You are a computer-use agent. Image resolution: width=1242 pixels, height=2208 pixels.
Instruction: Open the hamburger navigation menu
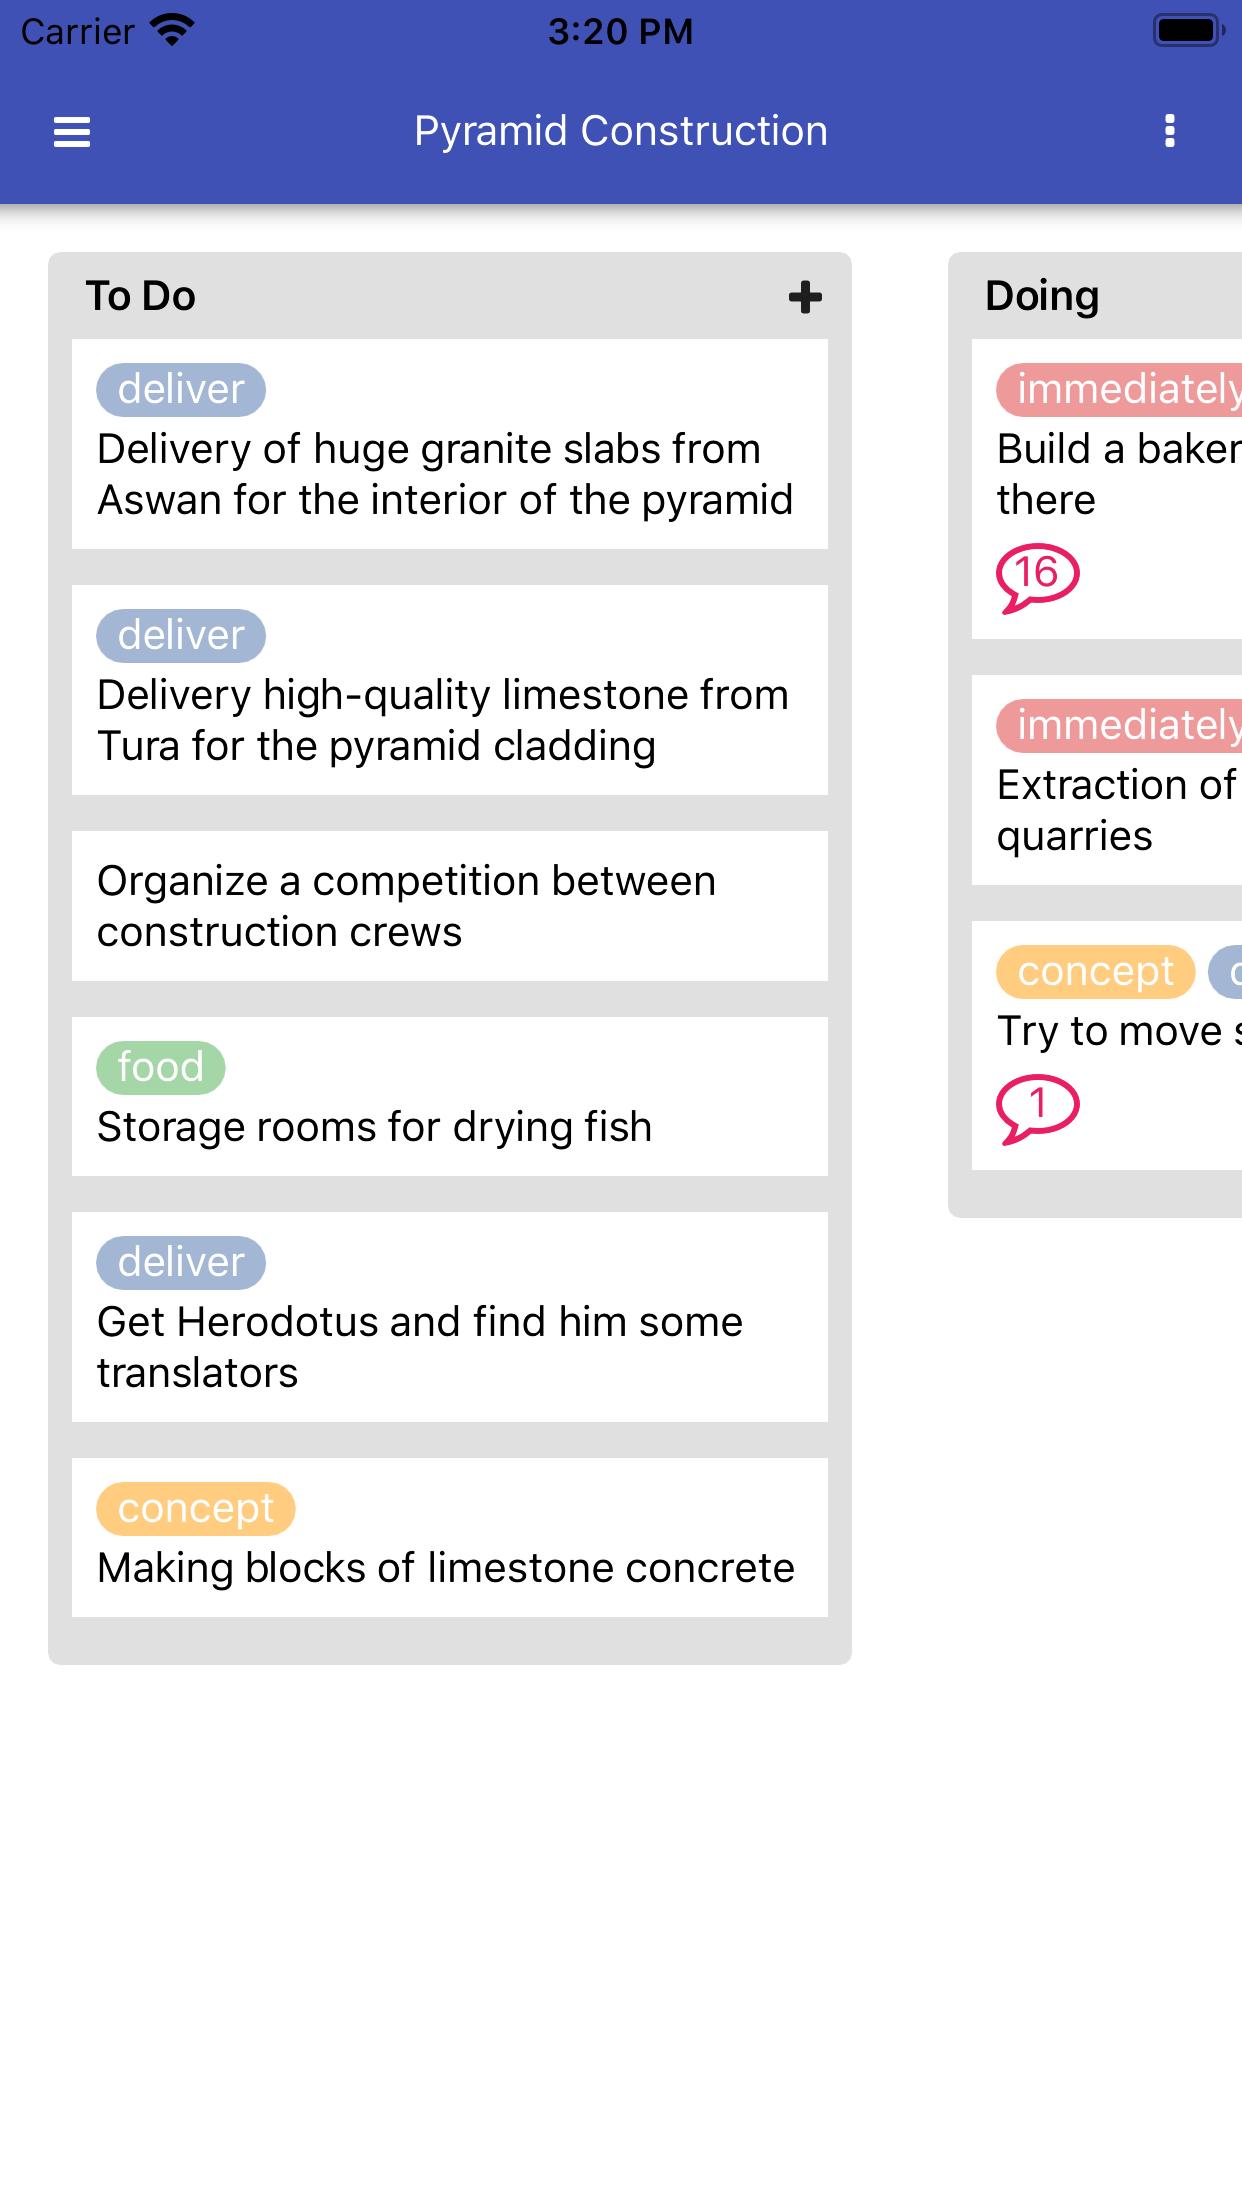click(x=72, y=131)
